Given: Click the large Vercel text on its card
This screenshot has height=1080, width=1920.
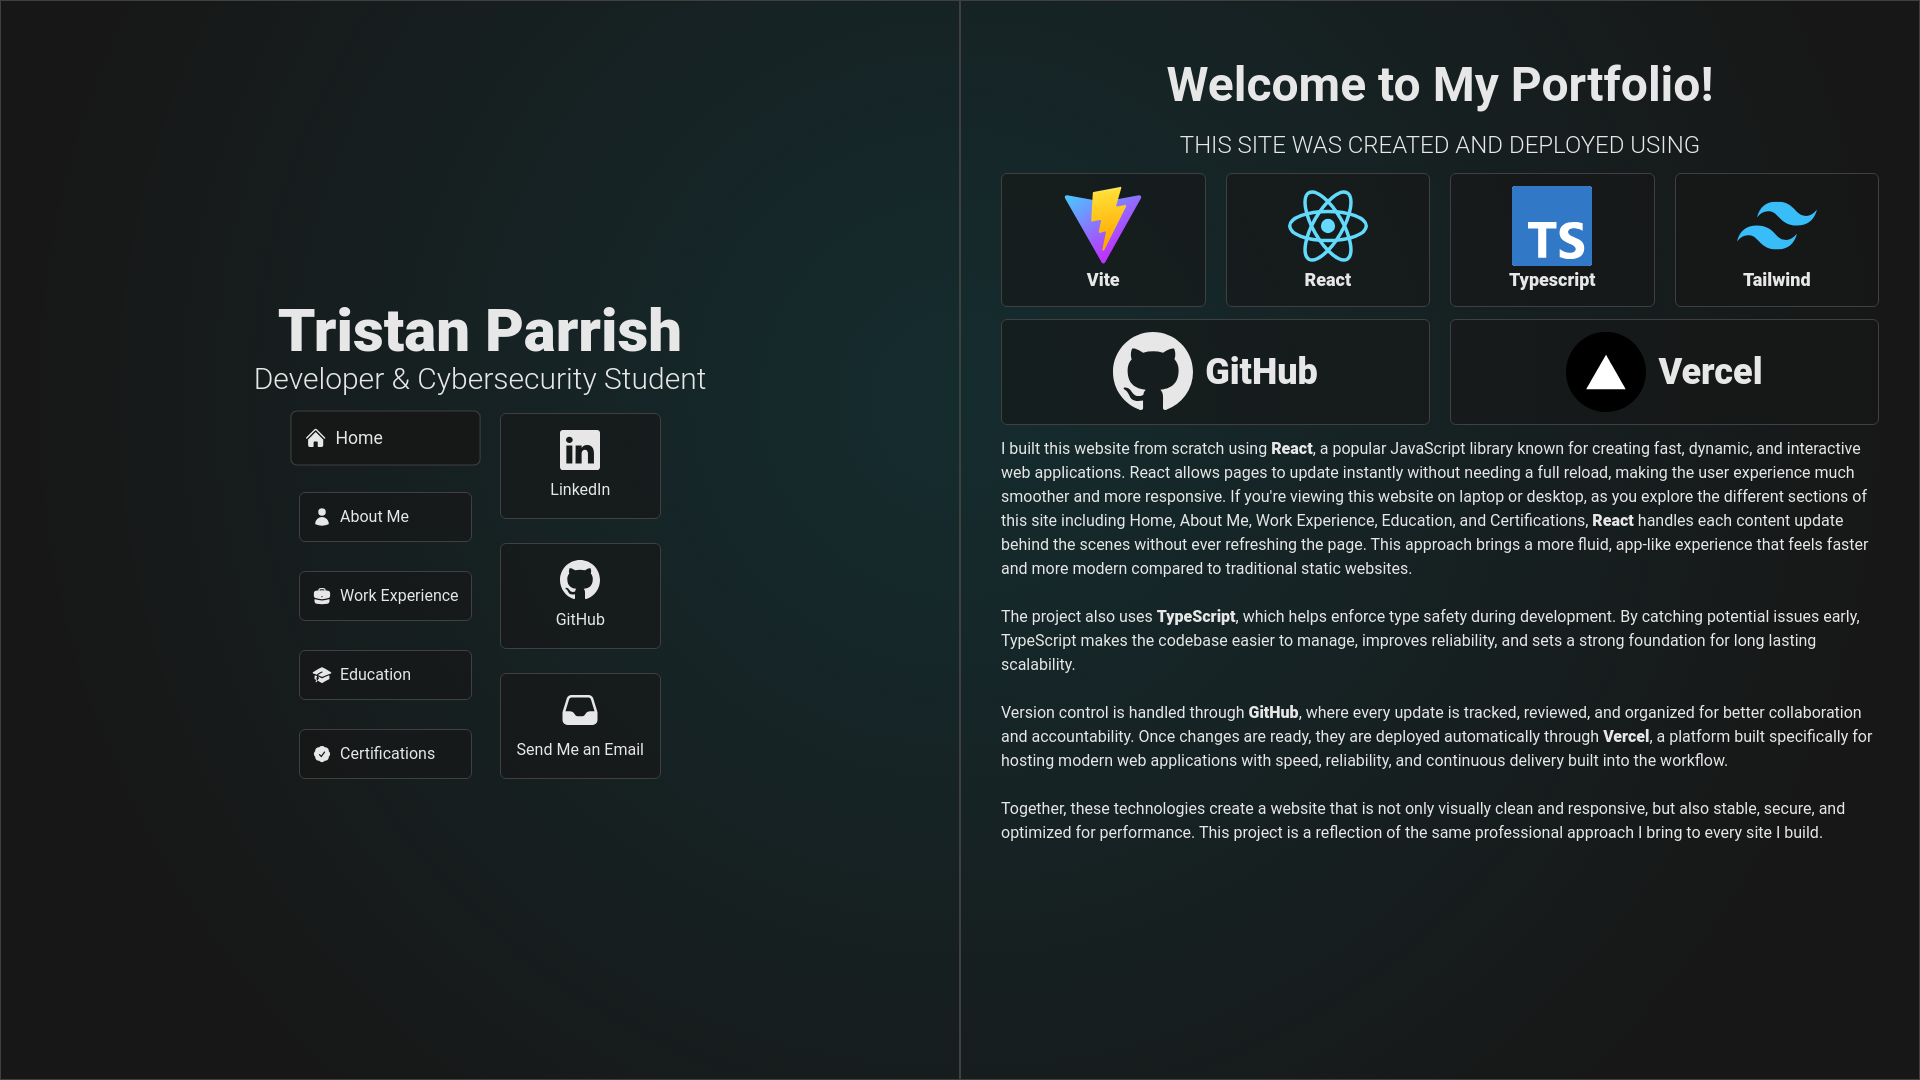Looking at the screenshot, I should [x=1710, y=371].
